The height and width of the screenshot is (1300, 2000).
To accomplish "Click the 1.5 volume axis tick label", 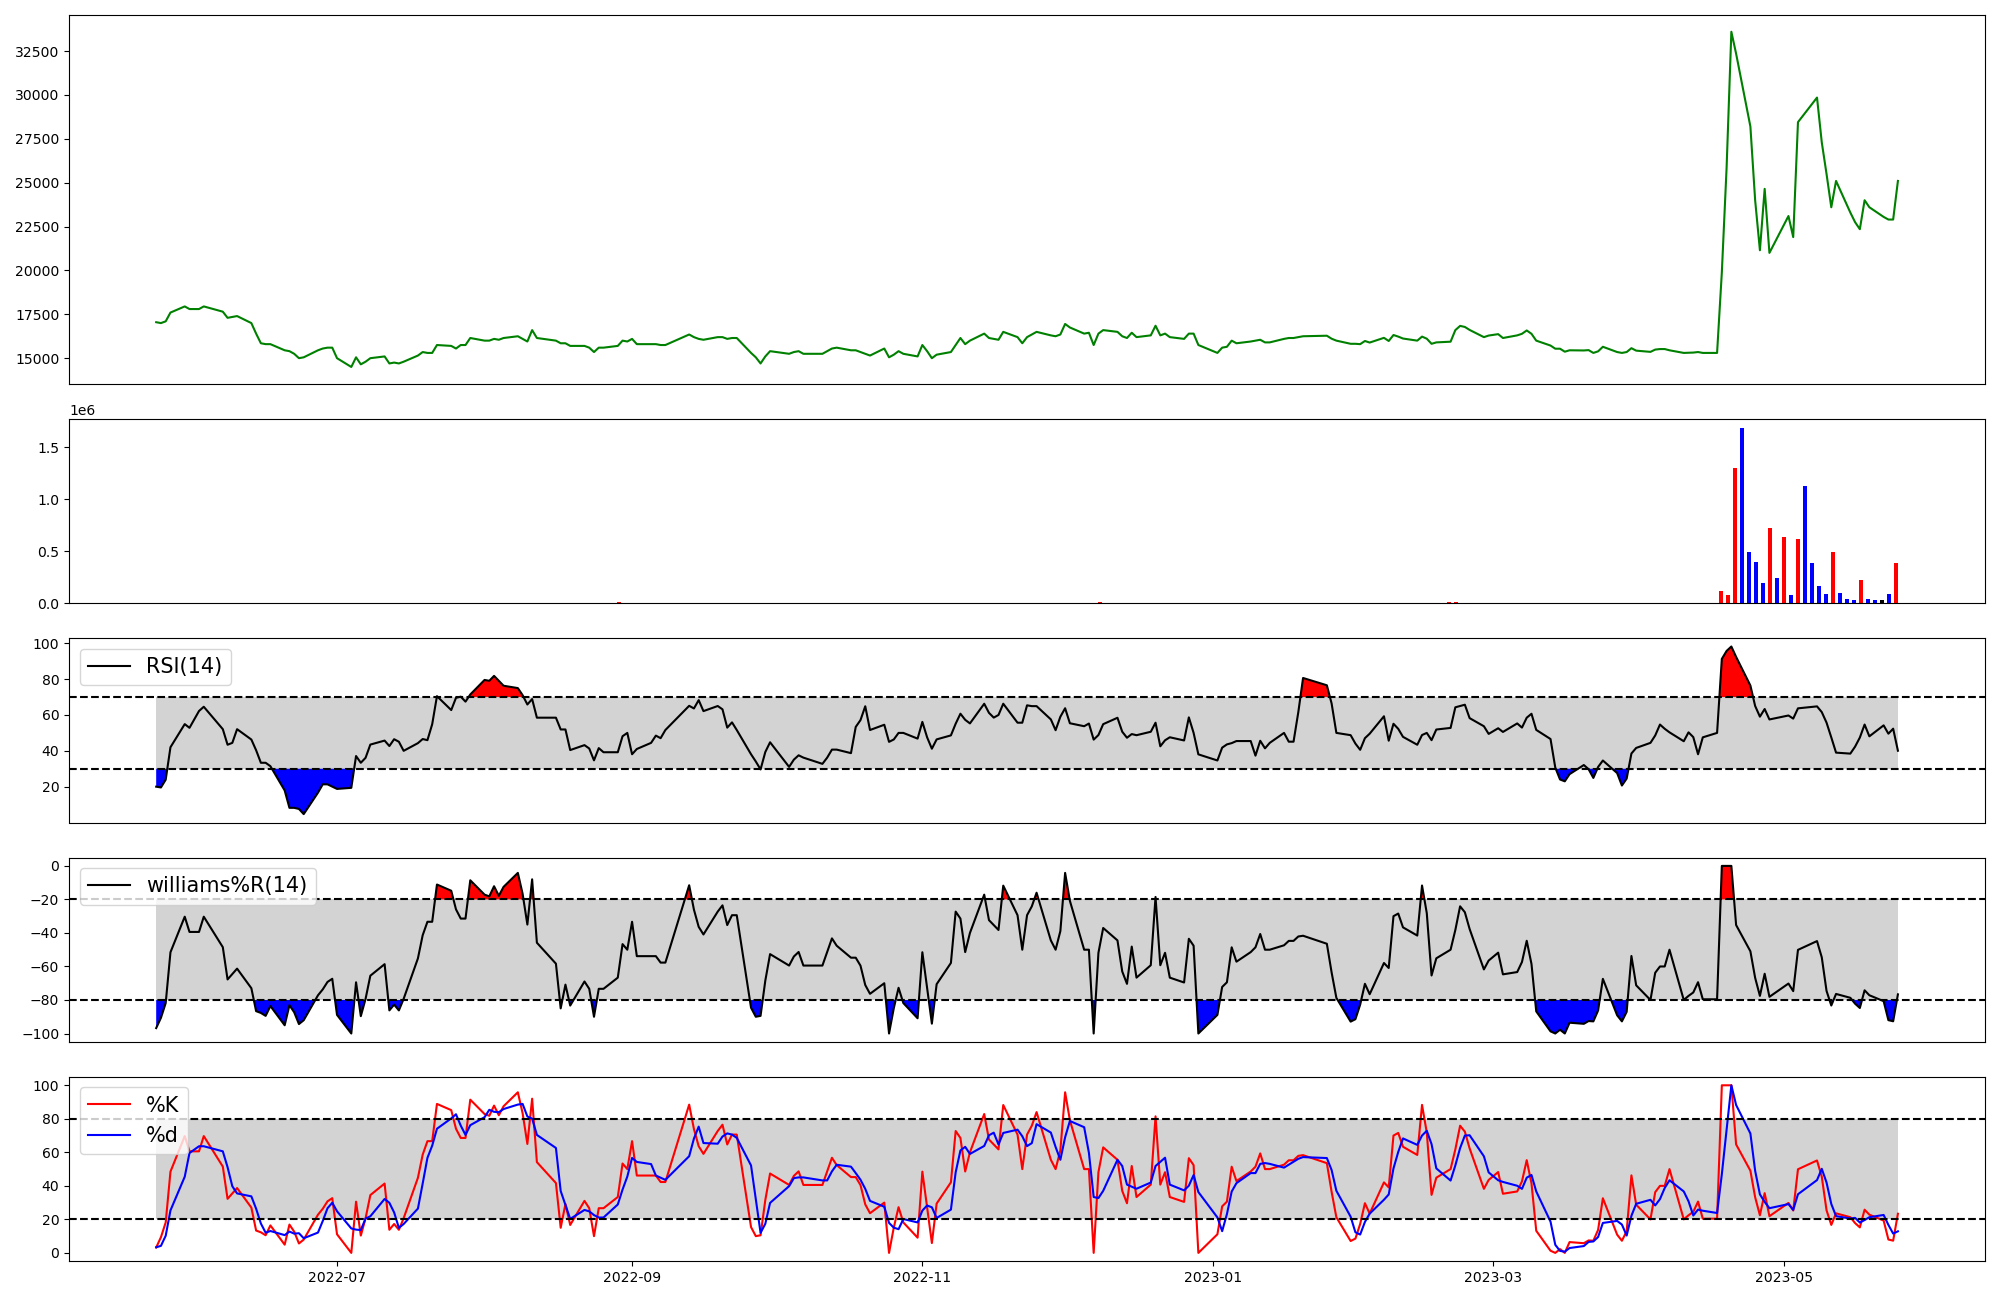I will pyautogui.click(x=48, y=448).
